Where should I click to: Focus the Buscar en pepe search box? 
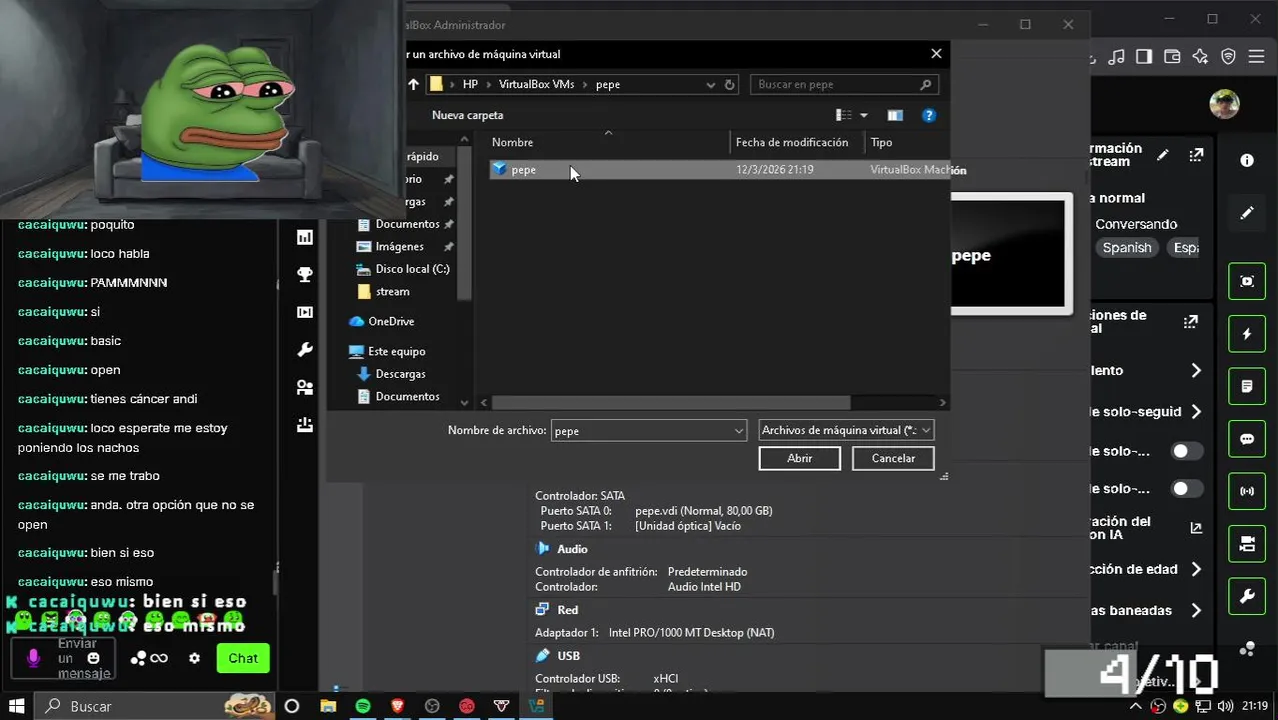coord(845,84)
